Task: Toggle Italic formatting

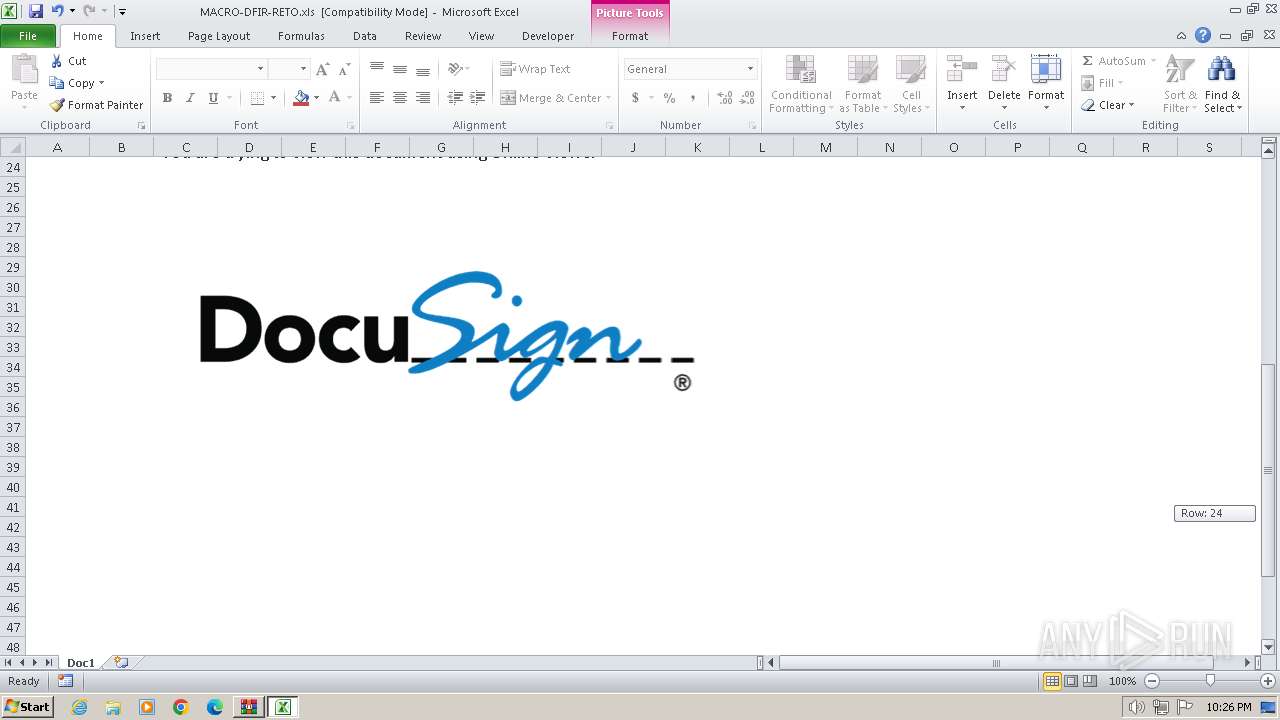Action: pyautogui.click(x=190, y=98)
